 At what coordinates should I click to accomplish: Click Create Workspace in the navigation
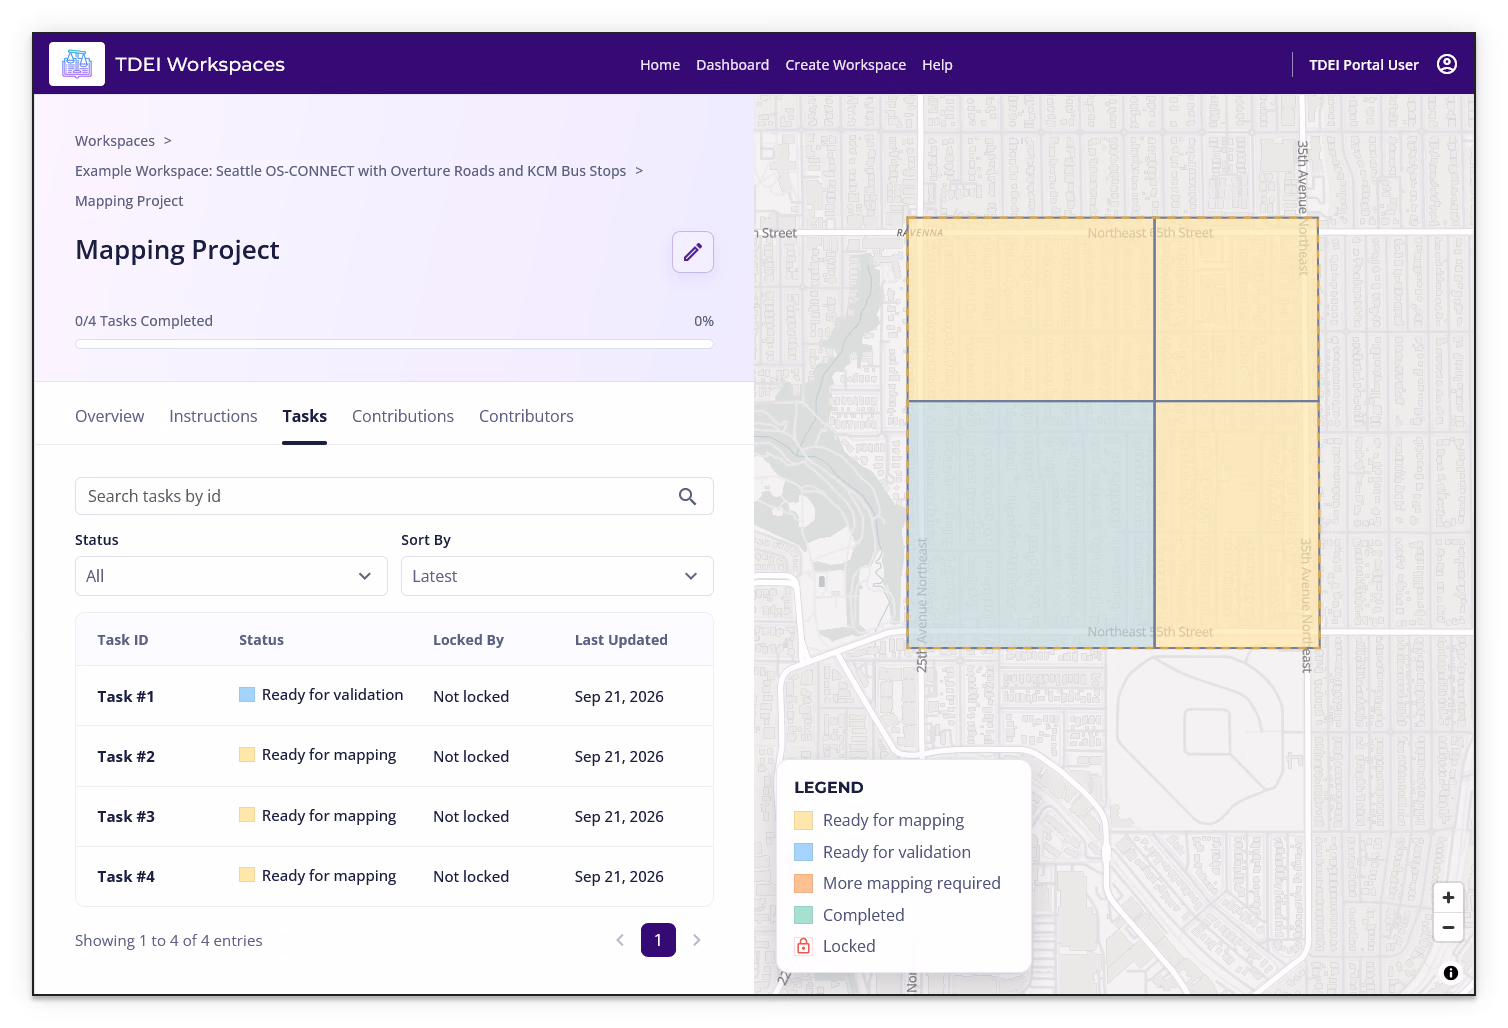[845, 65]
